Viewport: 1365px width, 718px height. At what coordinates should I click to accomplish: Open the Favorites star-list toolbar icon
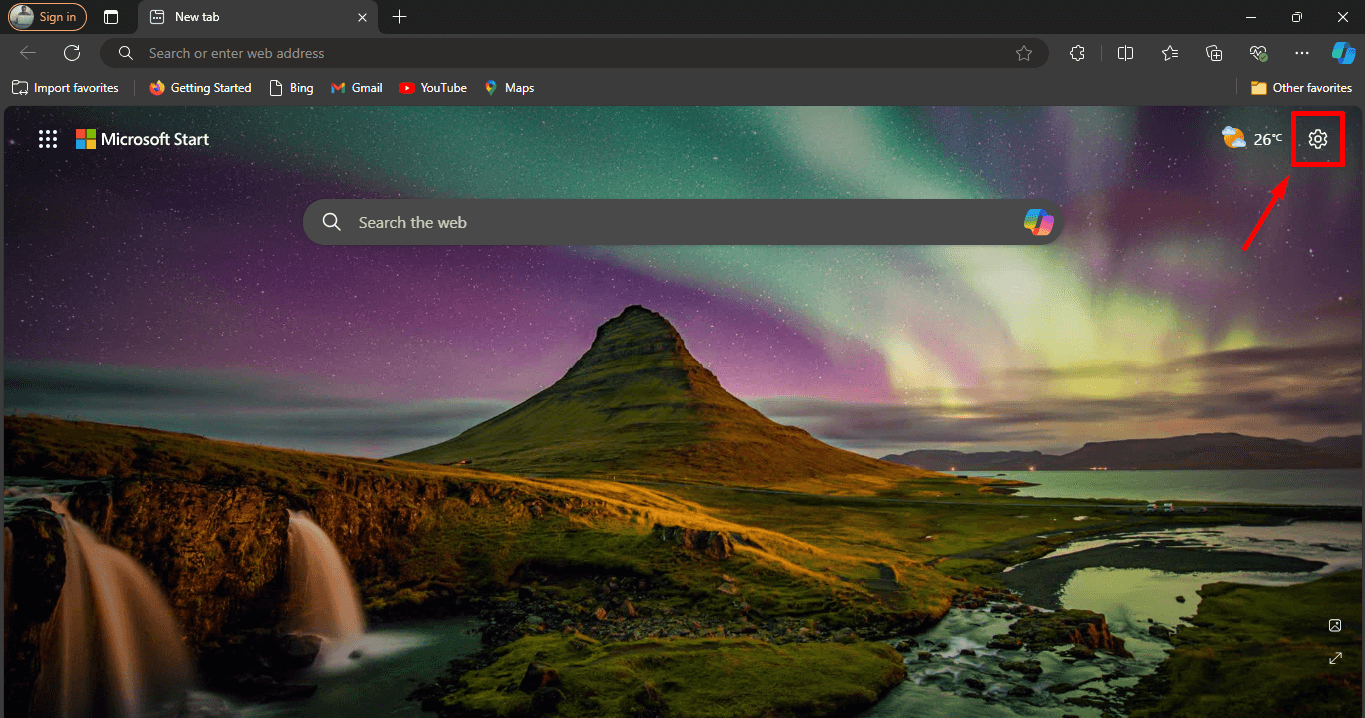(x=1170, y=53)
